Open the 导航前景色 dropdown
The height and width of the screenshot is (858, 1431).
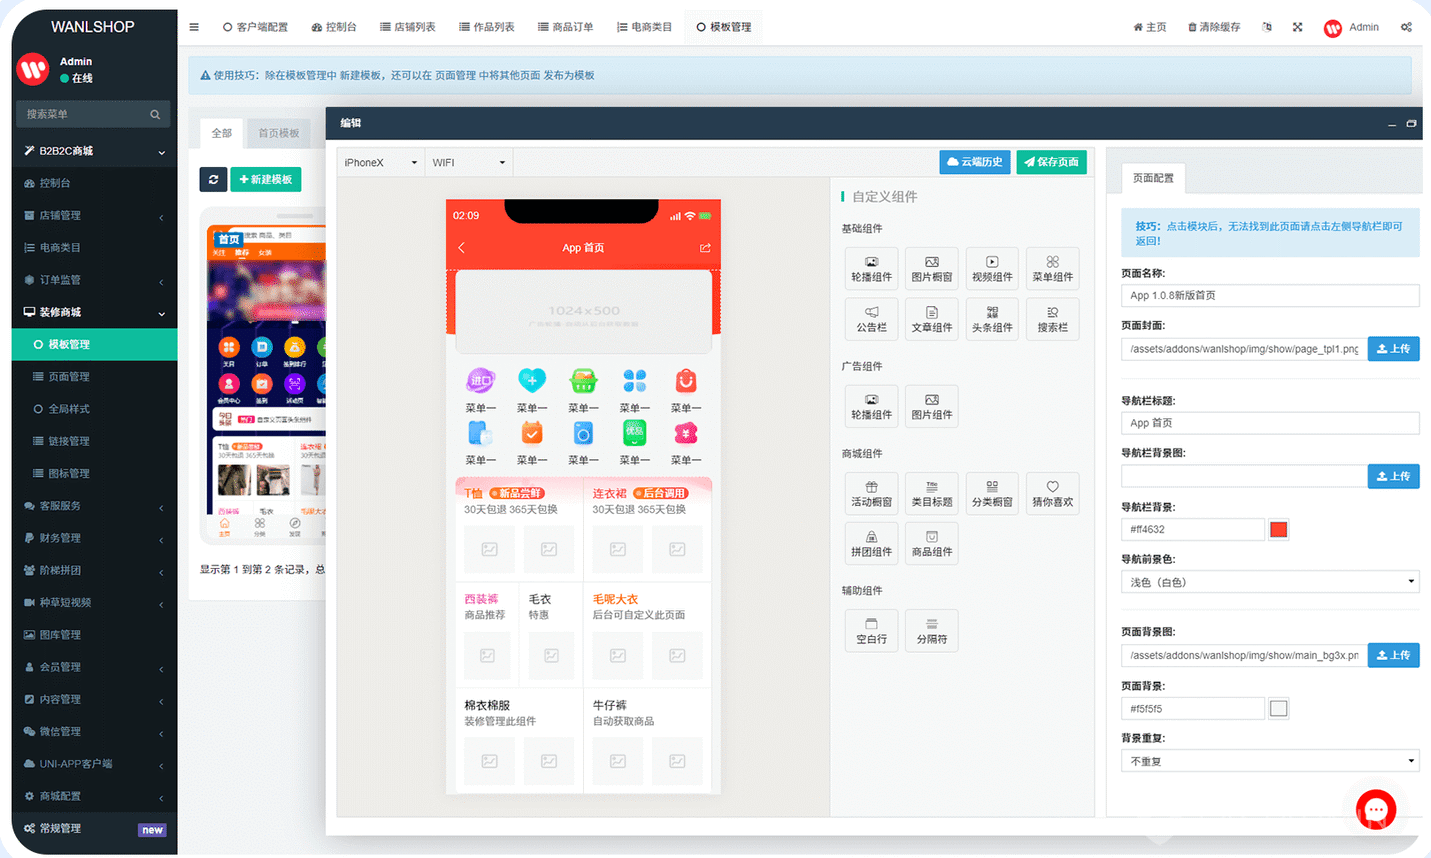1269,582
